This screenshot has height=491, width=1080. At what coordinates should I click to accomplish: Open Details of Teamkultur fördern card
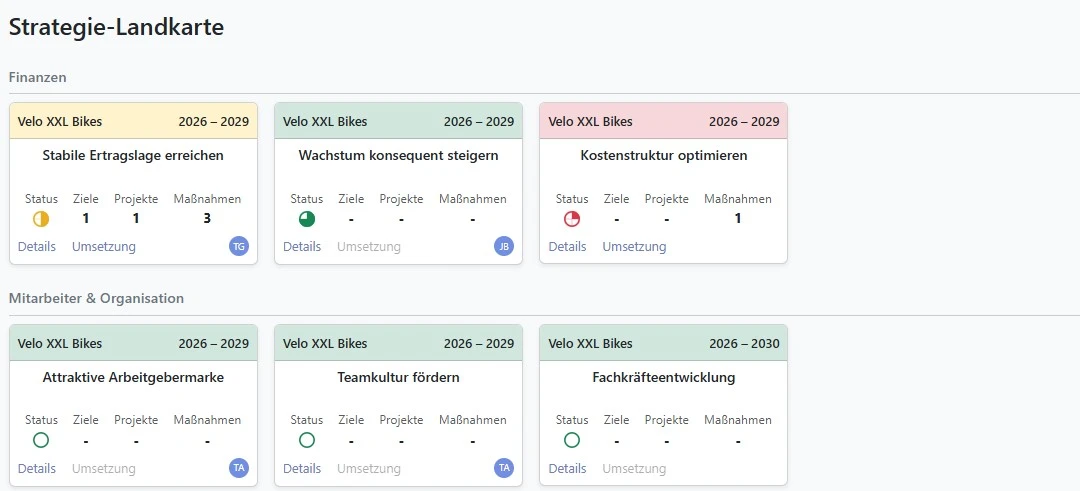[x=302, y=469]
